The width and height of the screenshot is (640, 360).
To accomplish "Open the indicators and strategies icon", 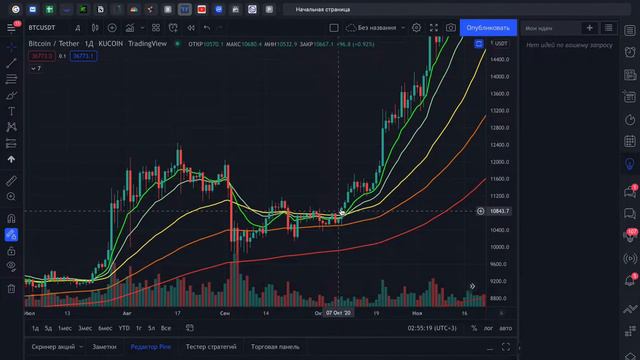I will point(130,28).
